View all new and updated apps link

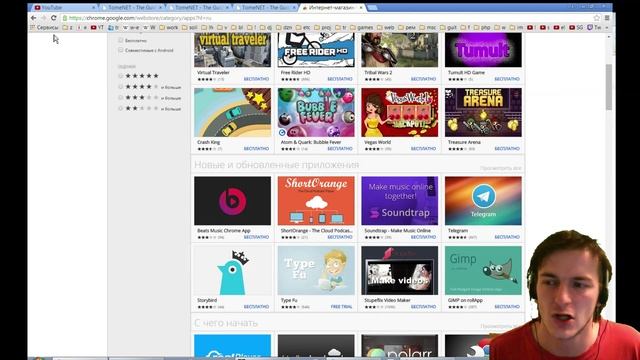501,168
